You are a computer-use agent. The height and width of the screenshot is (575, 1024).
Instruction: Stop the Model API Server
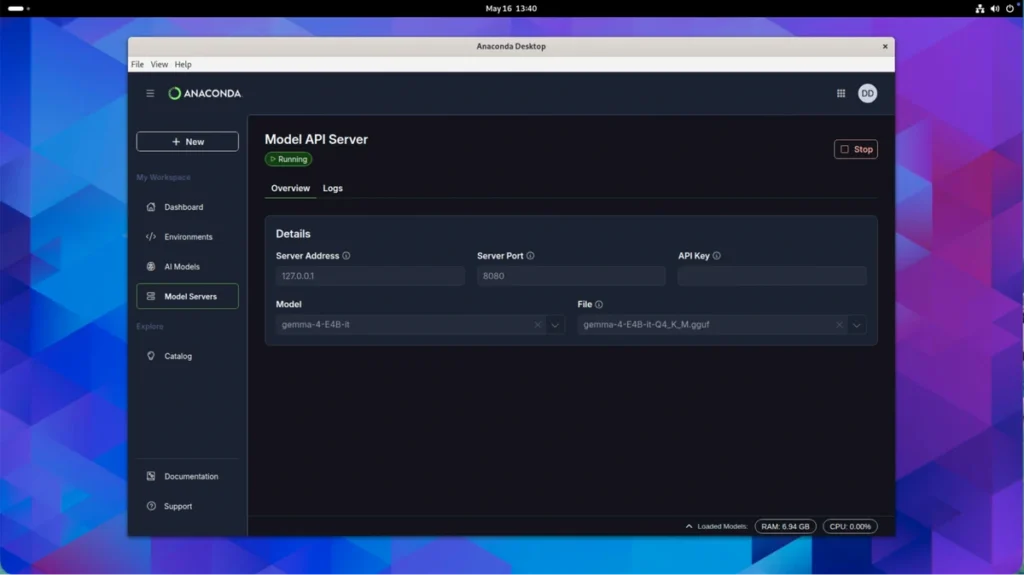856,150
